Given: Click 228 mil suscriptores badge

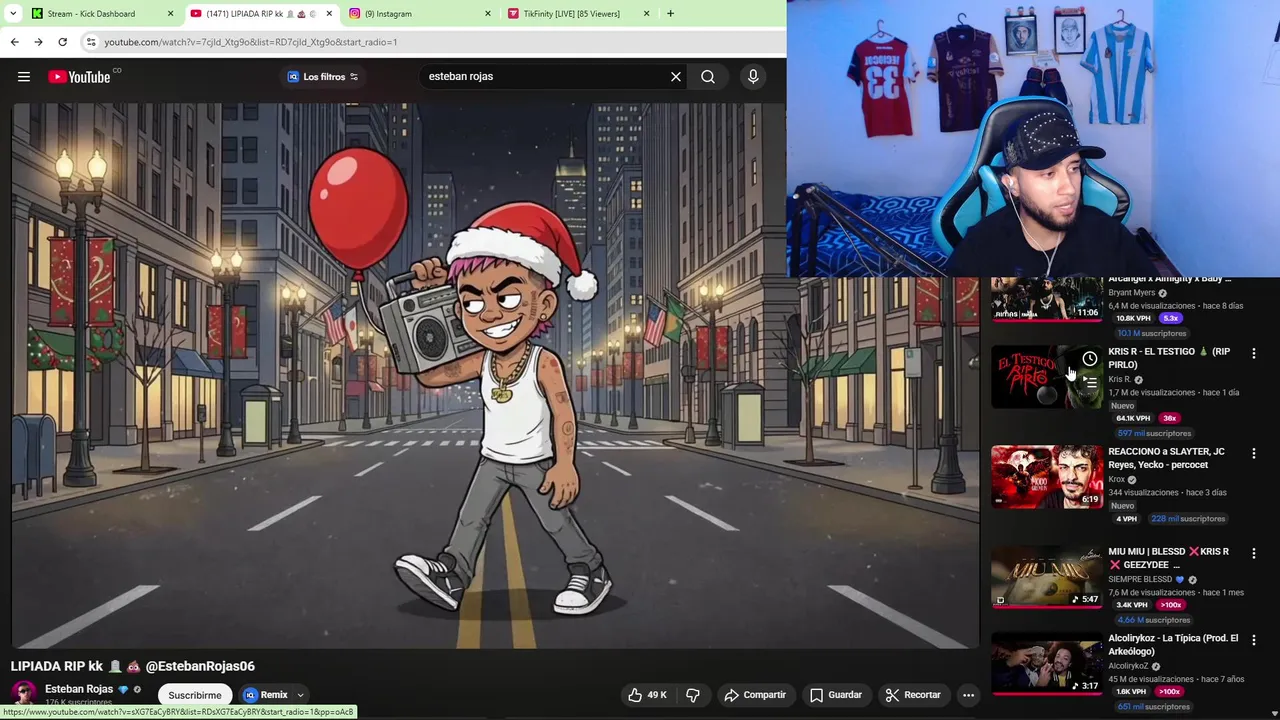Looking at the screenshot, I should (1188, 519).
